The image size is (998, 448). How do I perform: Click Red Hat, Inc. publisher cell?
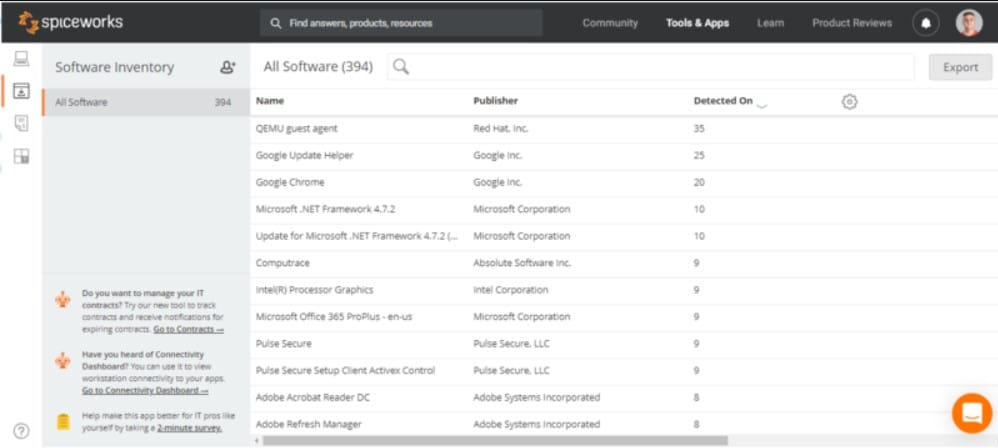501,129
